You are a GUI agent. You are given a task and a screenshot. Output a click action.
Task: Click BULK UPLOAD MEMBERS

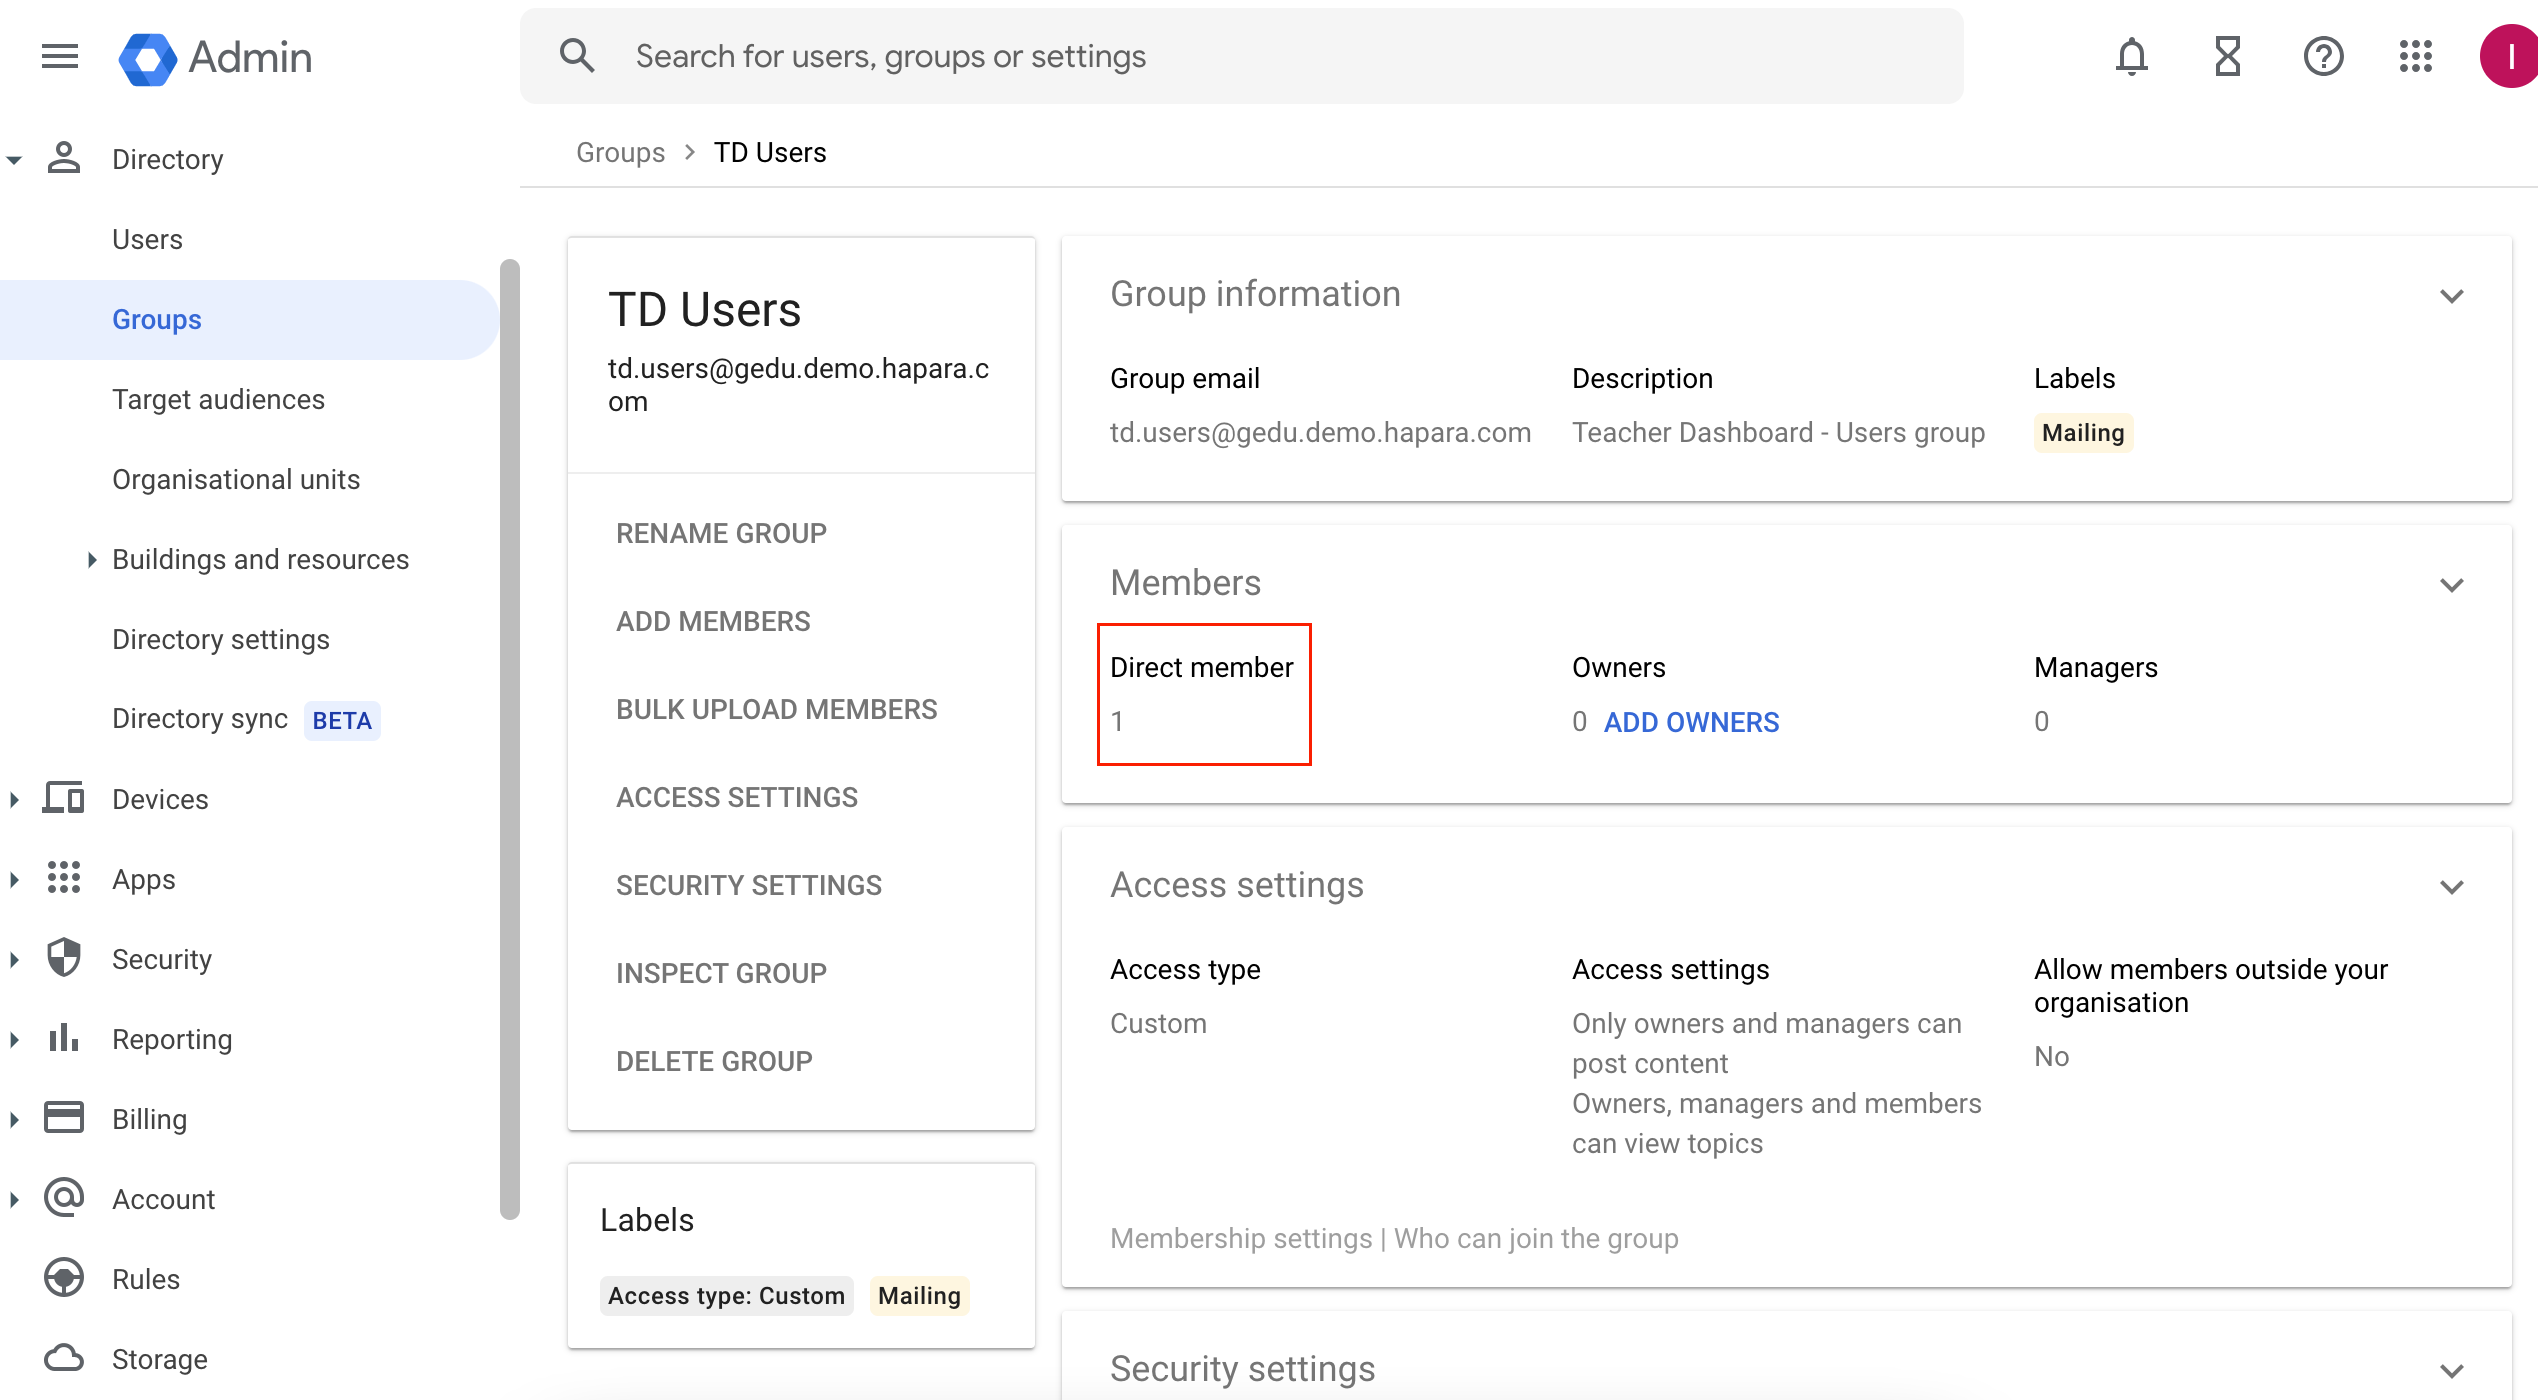tap(777, 709)
